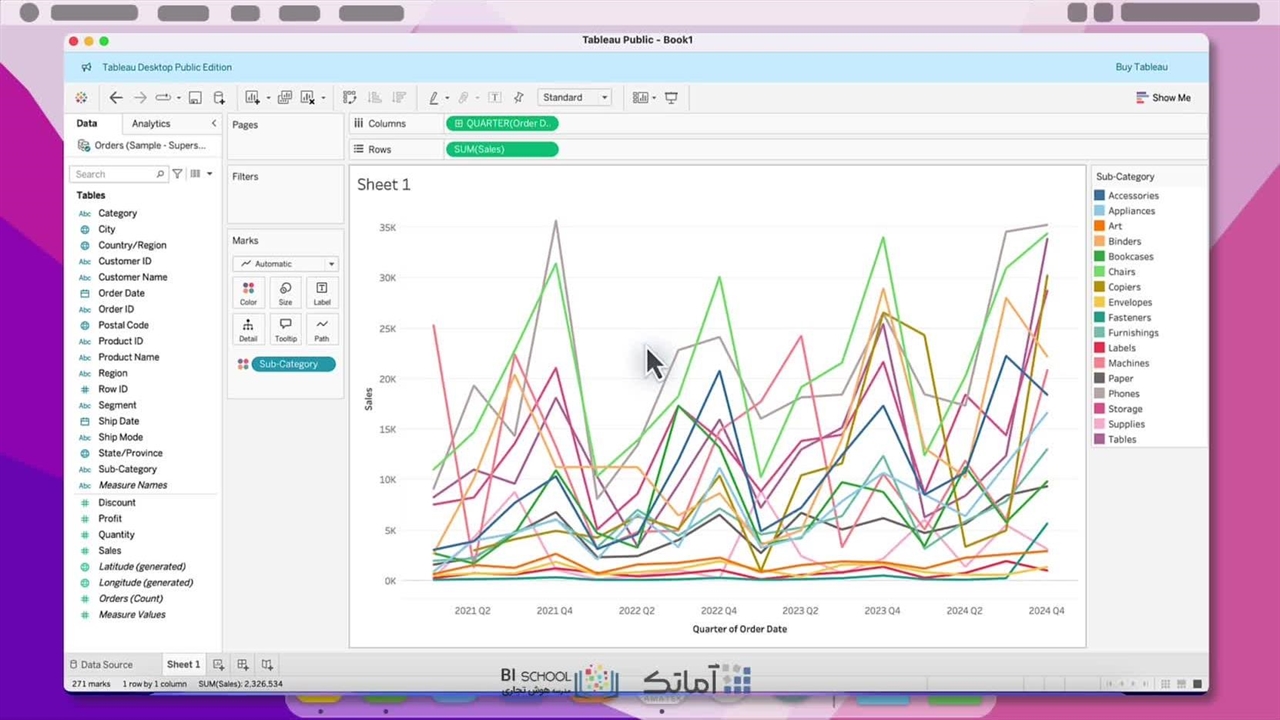The image size is (1280, 720).
Task: Open the Standard fit dropdown
Action: pos(575,98)
